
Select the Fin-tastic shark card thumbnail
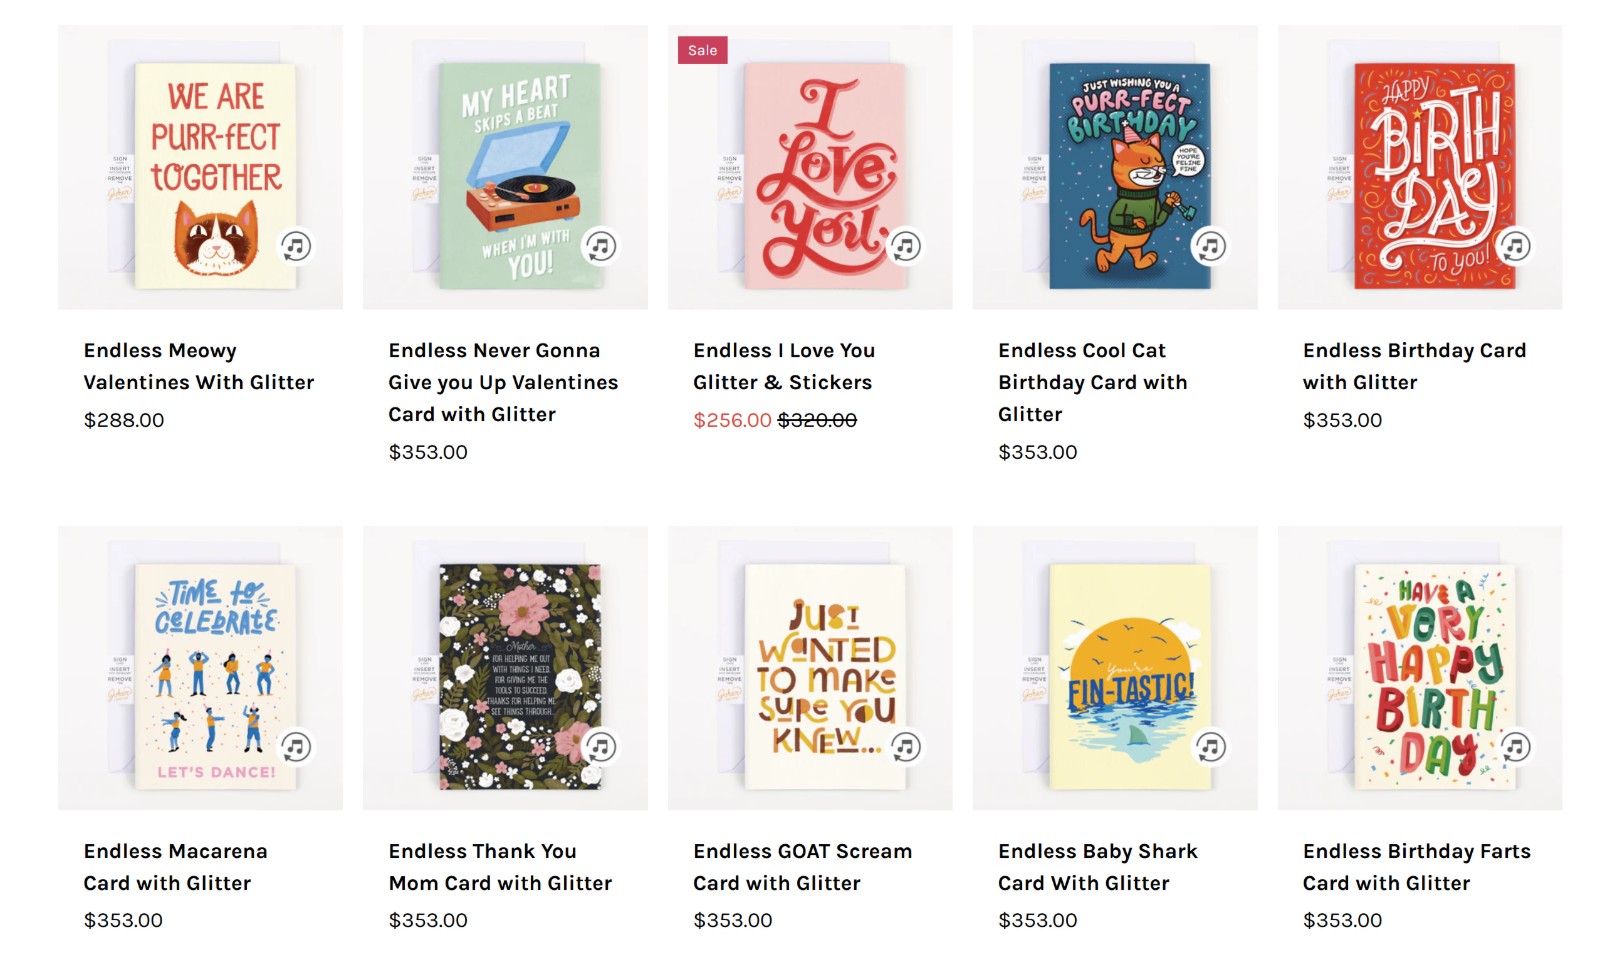(1115, 667)
